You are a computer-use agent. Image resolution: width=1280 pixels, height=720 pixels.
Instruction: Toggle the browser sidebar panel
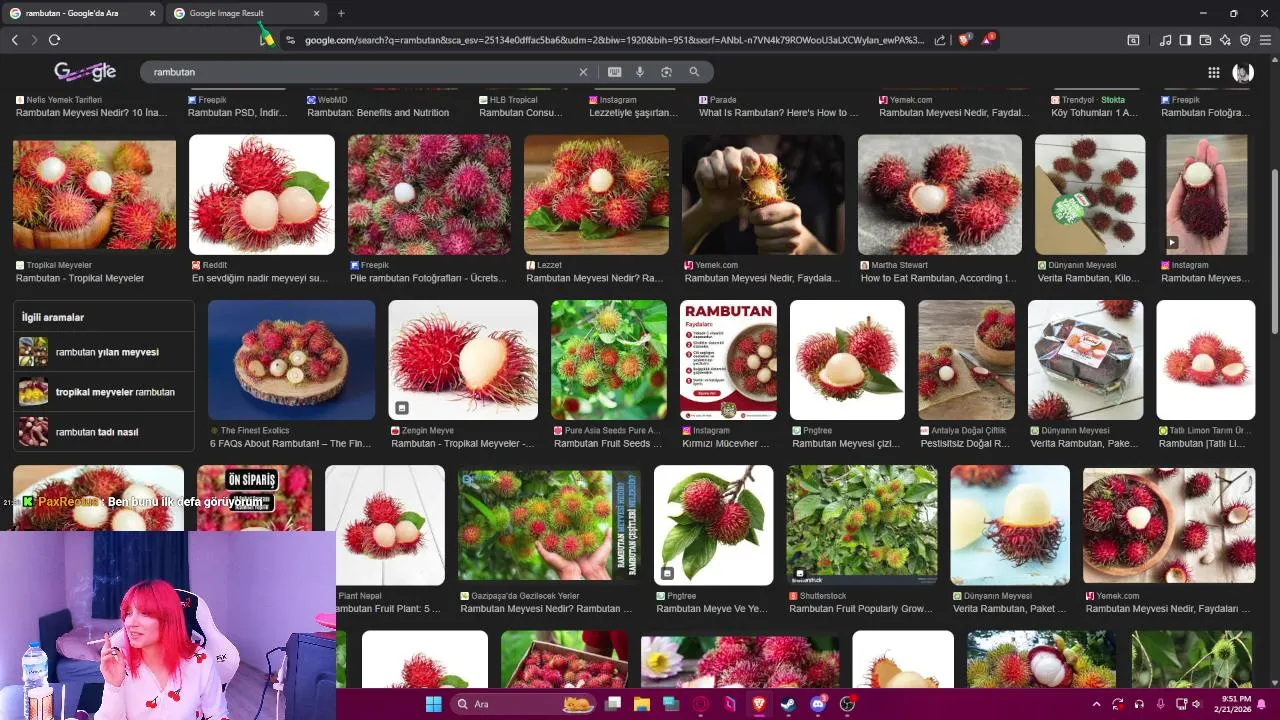tap(1185, 40)
